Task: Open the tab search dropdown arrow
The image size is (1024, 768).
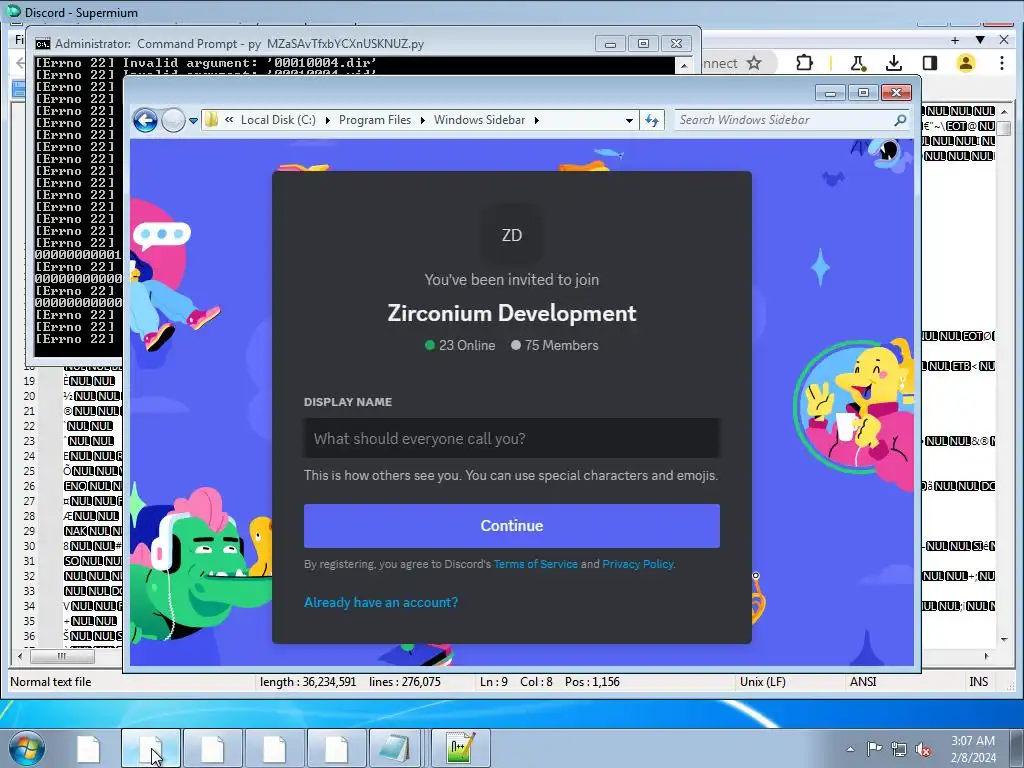Action: [x=980, y=40]
